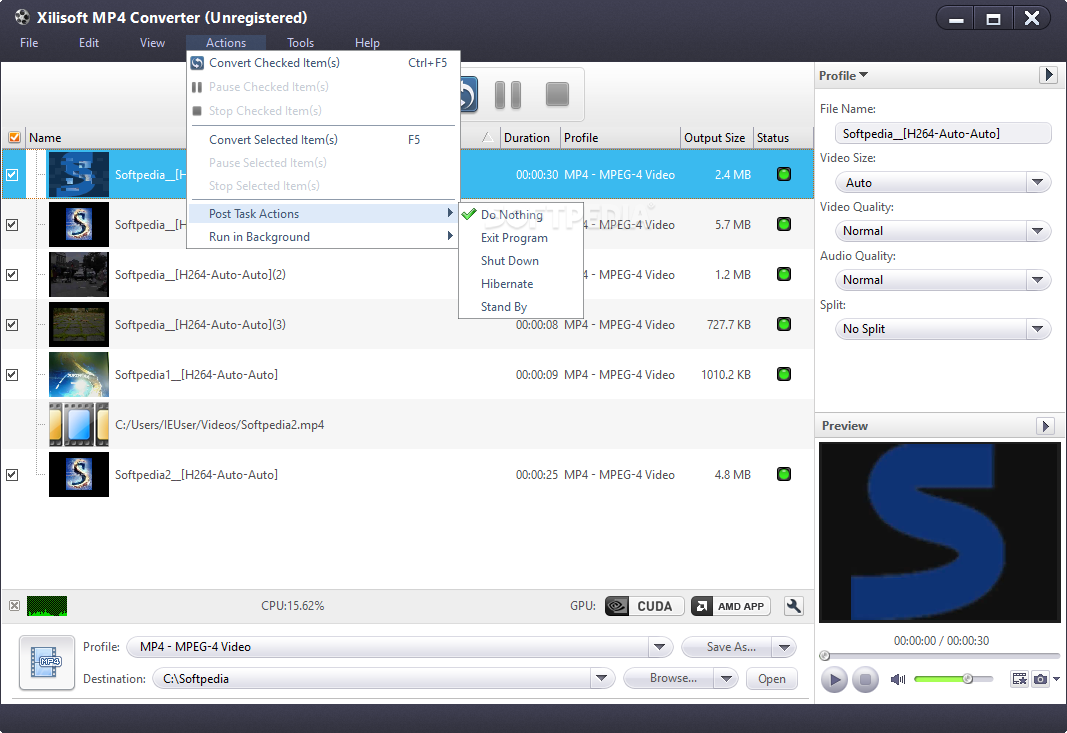Open the File menu
Viewport: 1067px width, 733px height.
(29, 43)
